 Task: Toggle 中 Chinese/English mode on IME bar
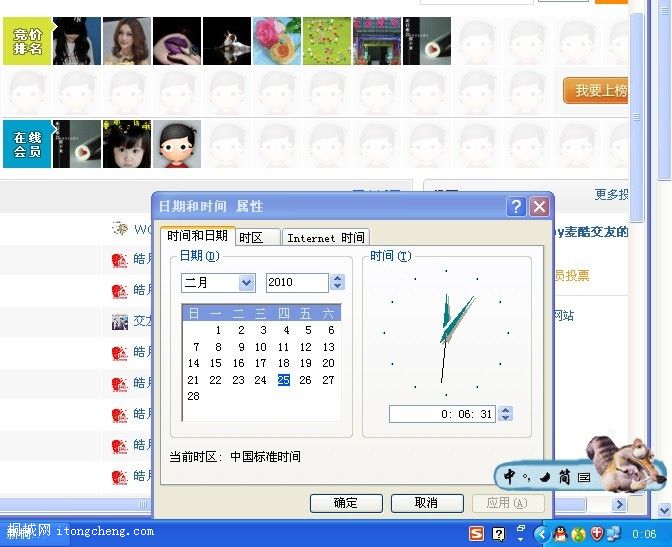(510, 477)
